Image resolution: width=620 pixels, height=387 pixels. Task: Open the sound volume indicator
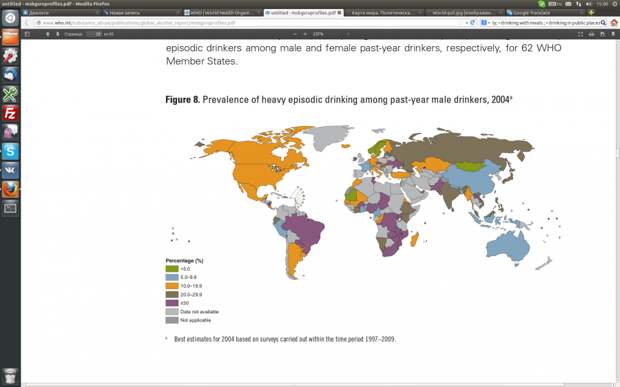(588, 4)
